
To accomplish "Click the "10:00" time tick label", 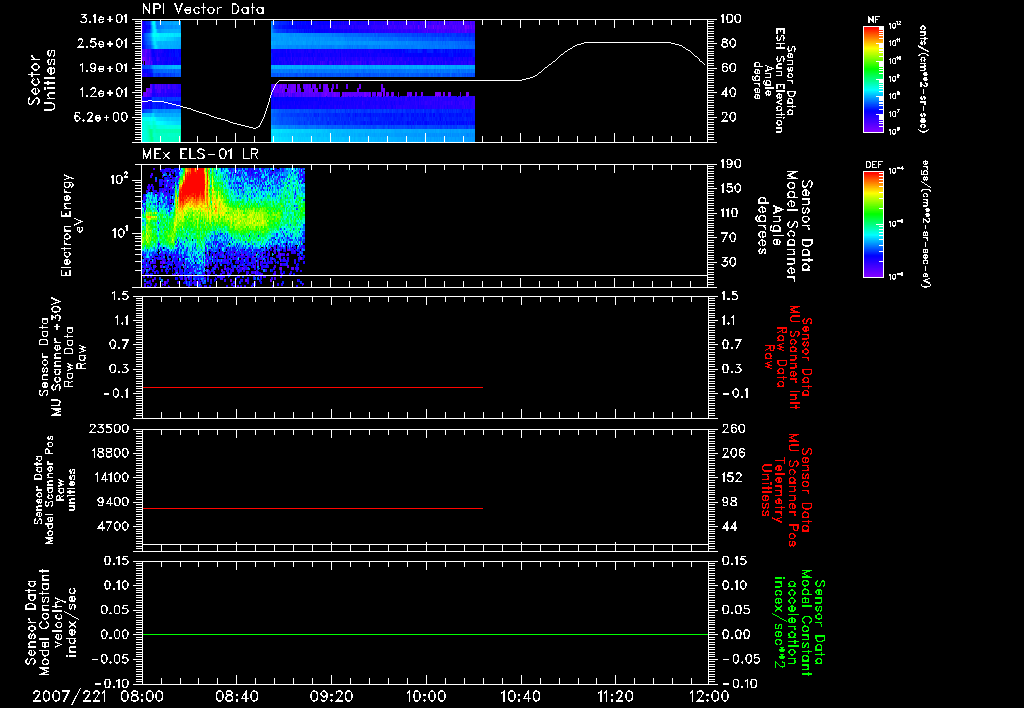I will pyautogui.click(x=426, y=697).
